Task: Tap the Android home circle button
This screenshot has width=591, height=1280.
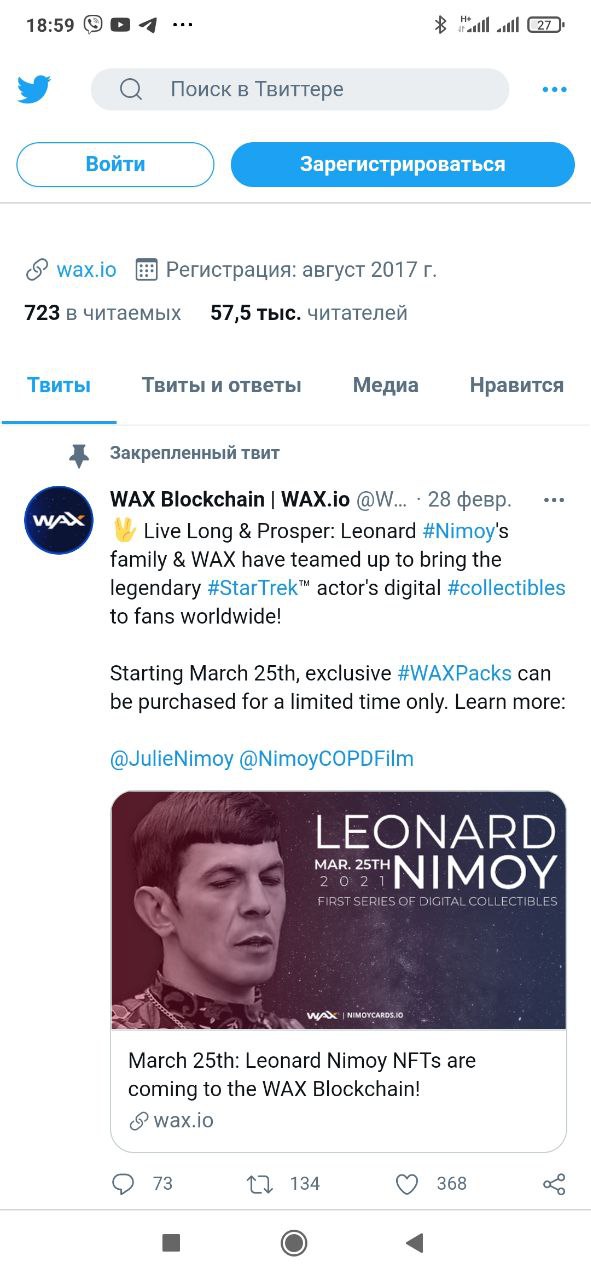Action: [x=294, y=1242]
